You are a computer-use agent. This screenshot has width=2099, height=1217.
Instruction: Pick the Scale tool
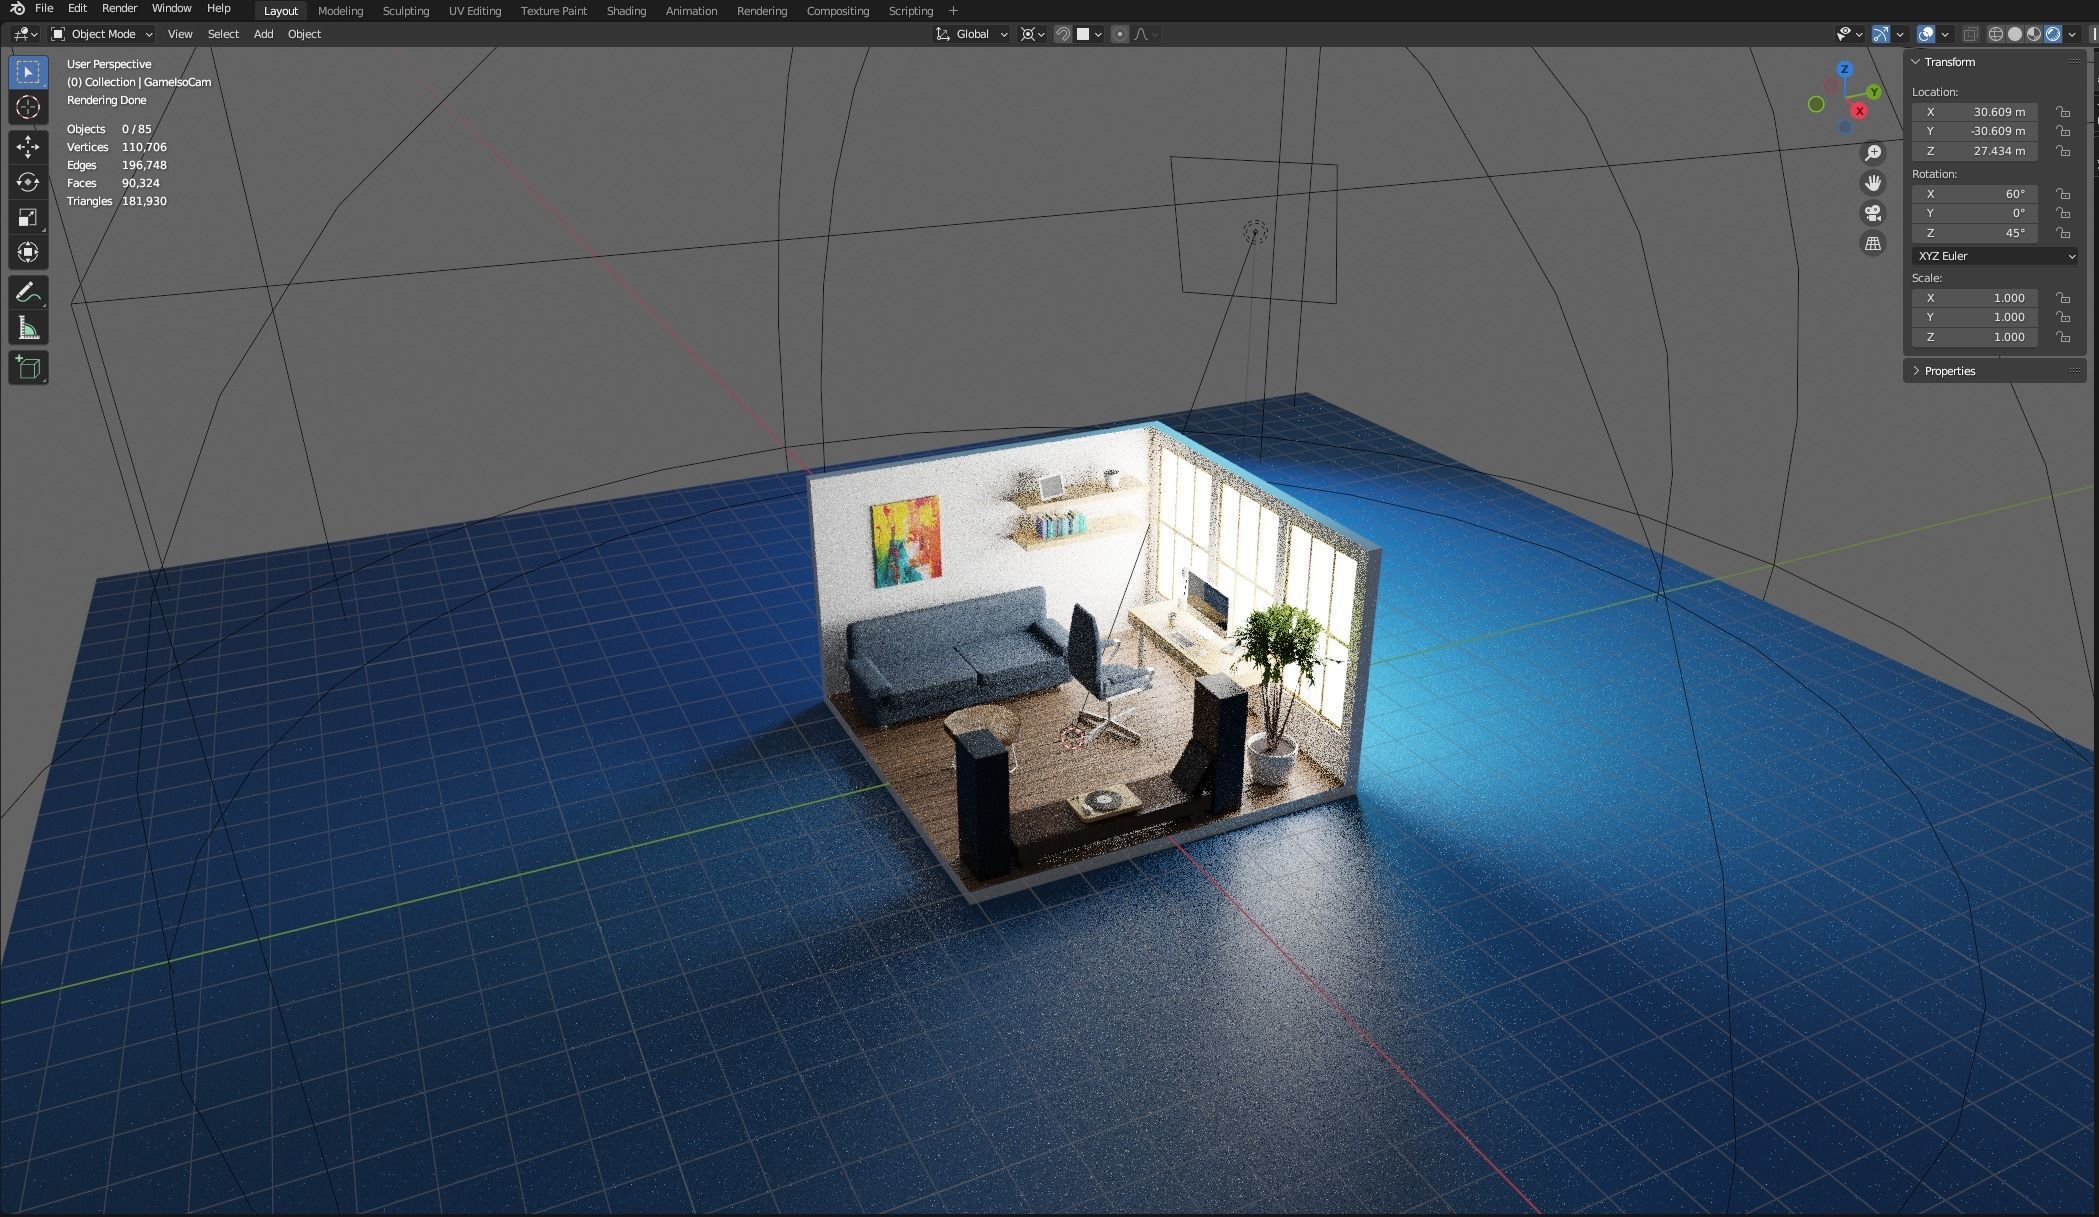click(x=28, y=217)
